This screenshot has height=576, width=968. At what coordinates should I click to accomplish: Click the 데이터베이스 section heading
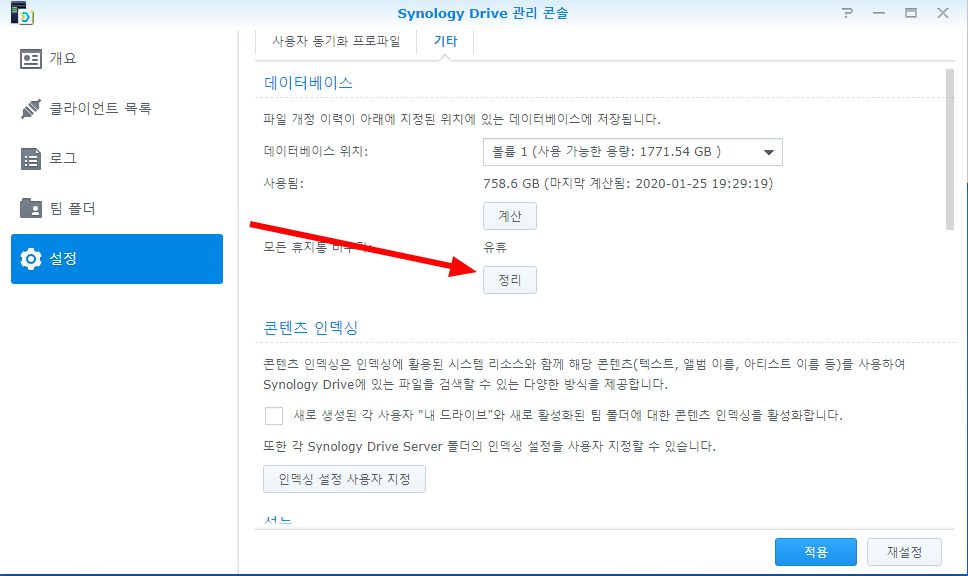point(308,83)
